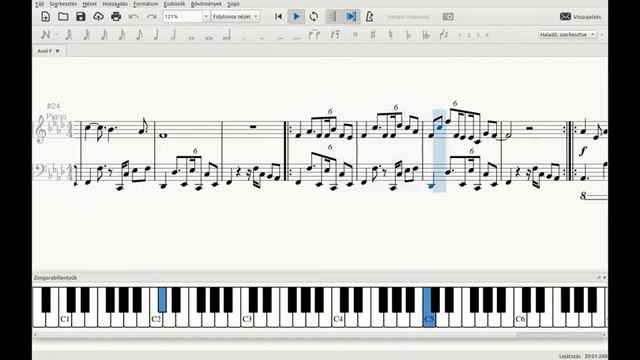The width and height of the screenshot is (640, 360).
Task: Save the score with the floppy disk icon
Action: [80, 17]
